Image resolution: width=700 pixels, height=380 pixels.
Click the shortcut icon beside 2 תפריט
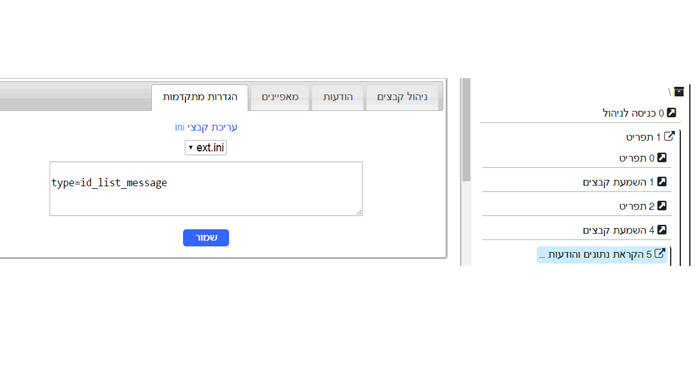[x=662, y=206]
